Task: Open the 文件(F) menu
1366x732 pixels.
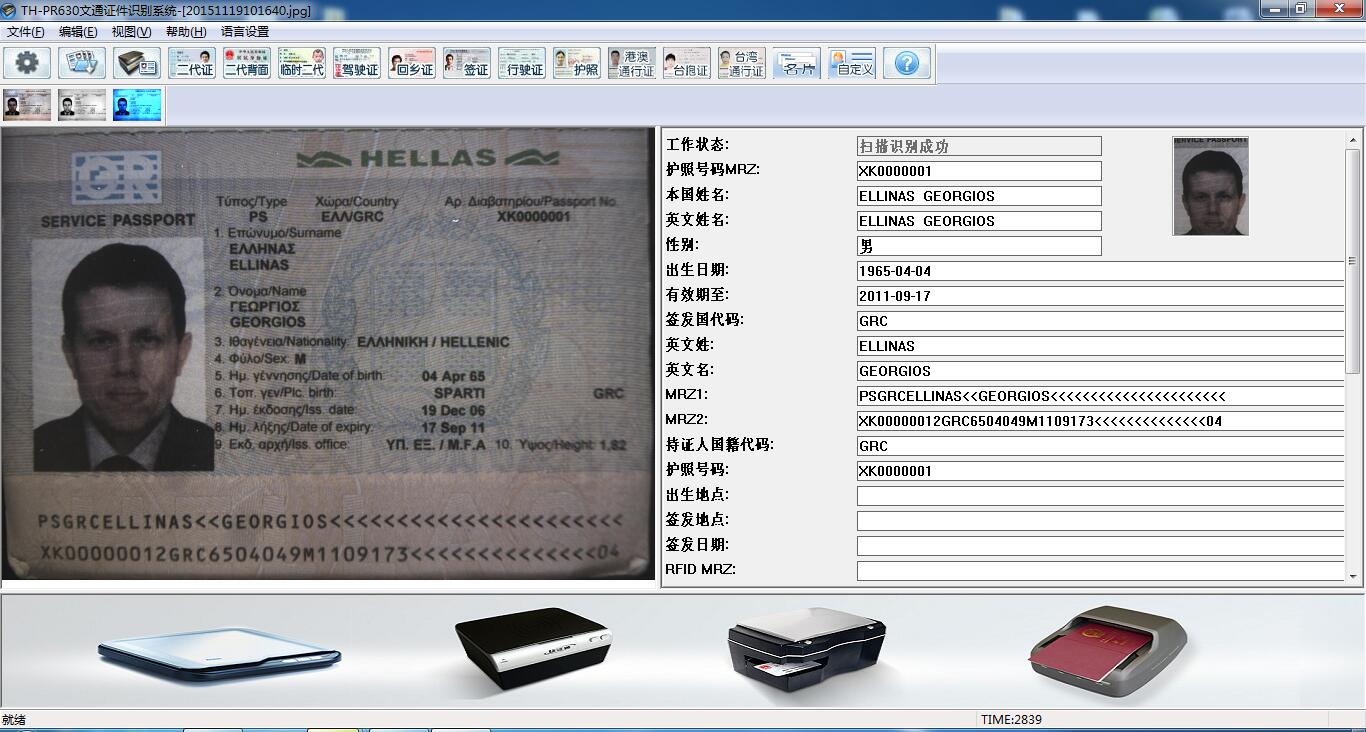Action: (x=26, y=32)
